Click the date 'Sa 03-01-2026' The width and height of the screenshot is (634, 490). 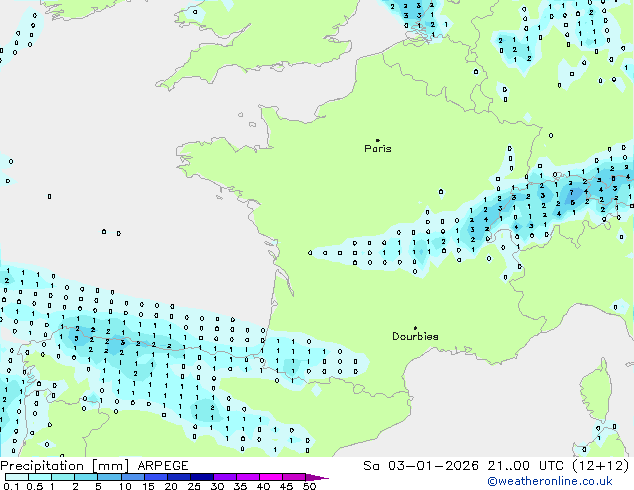click(421, 466)
